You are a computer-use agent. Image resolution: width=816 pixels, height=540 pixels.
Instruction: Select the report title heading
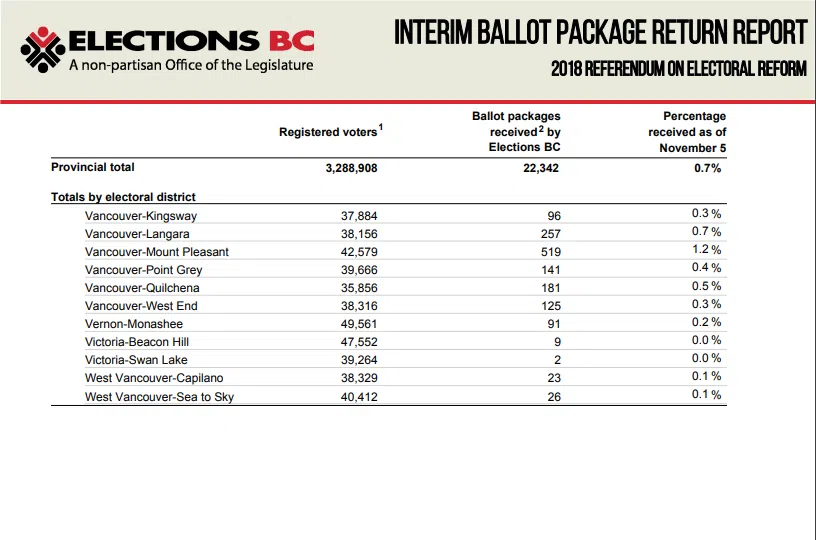pyautogui.click(x=601, y=32)
